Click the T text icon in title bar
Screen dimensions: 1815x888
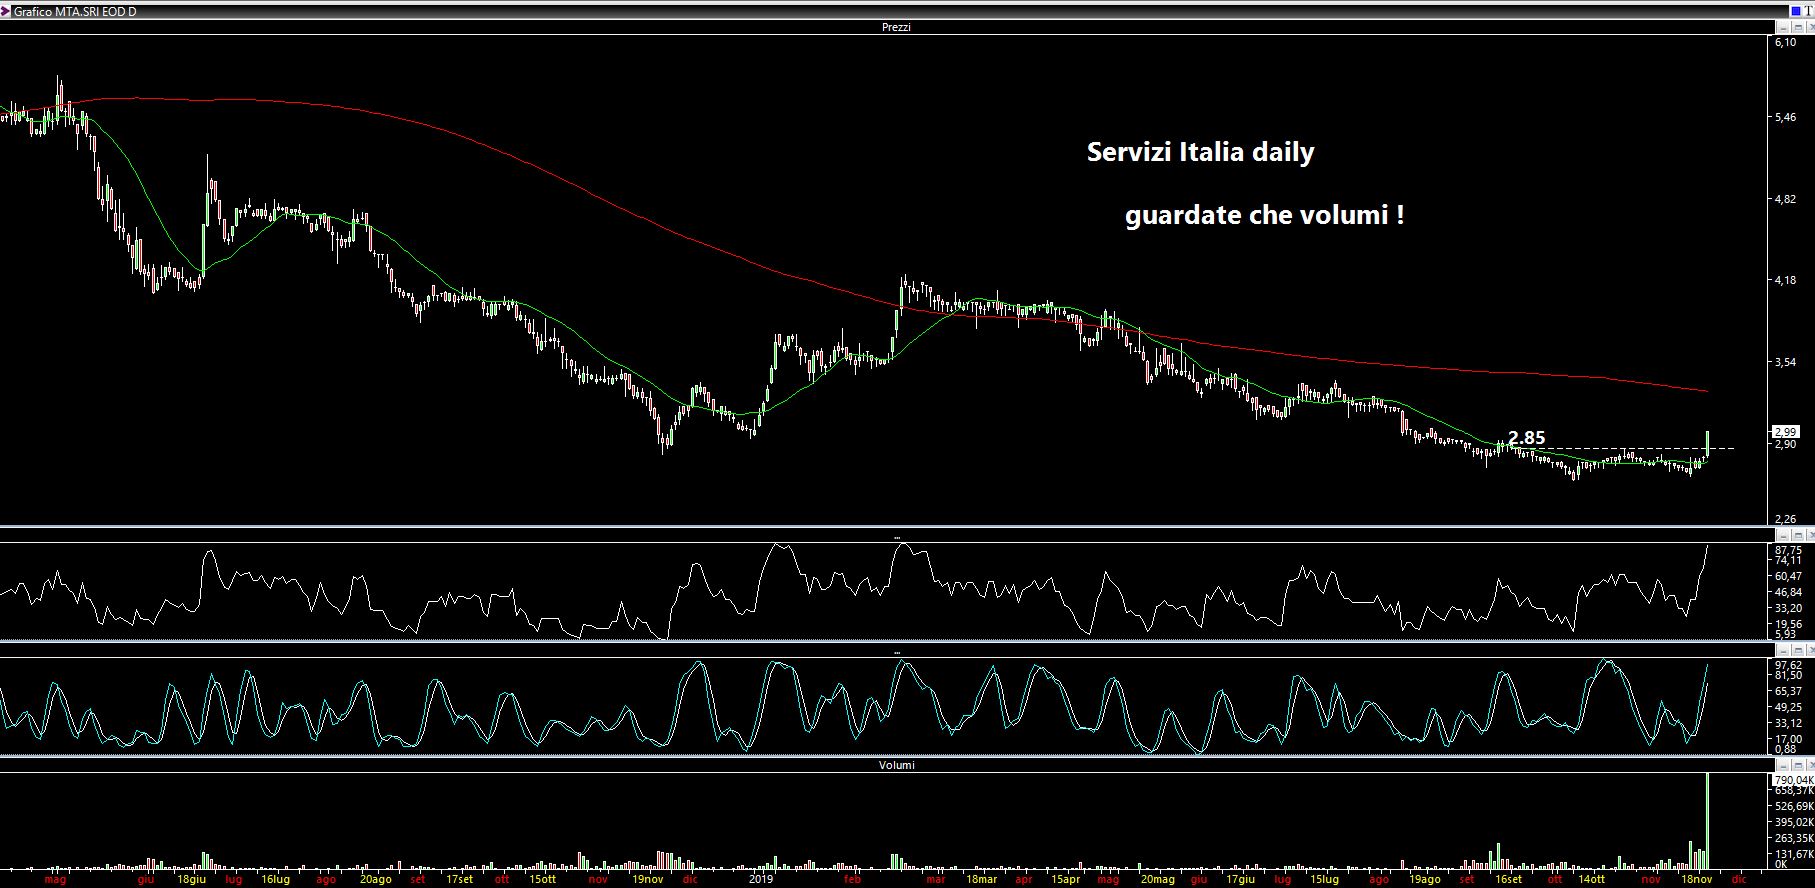(1809, 11)
